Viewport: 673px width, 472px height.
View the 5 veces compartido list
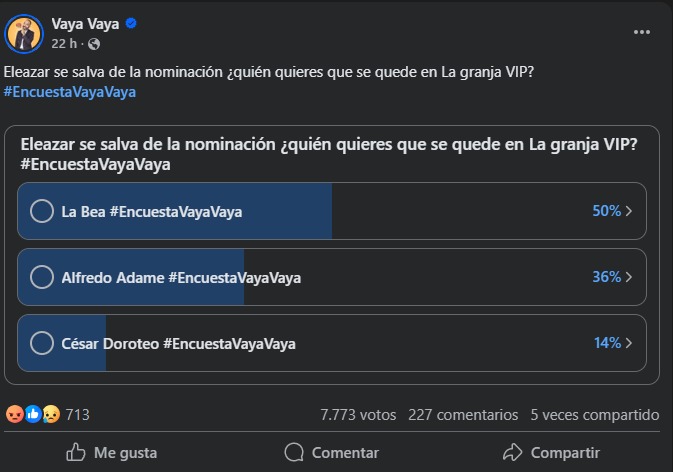(594, 414)
